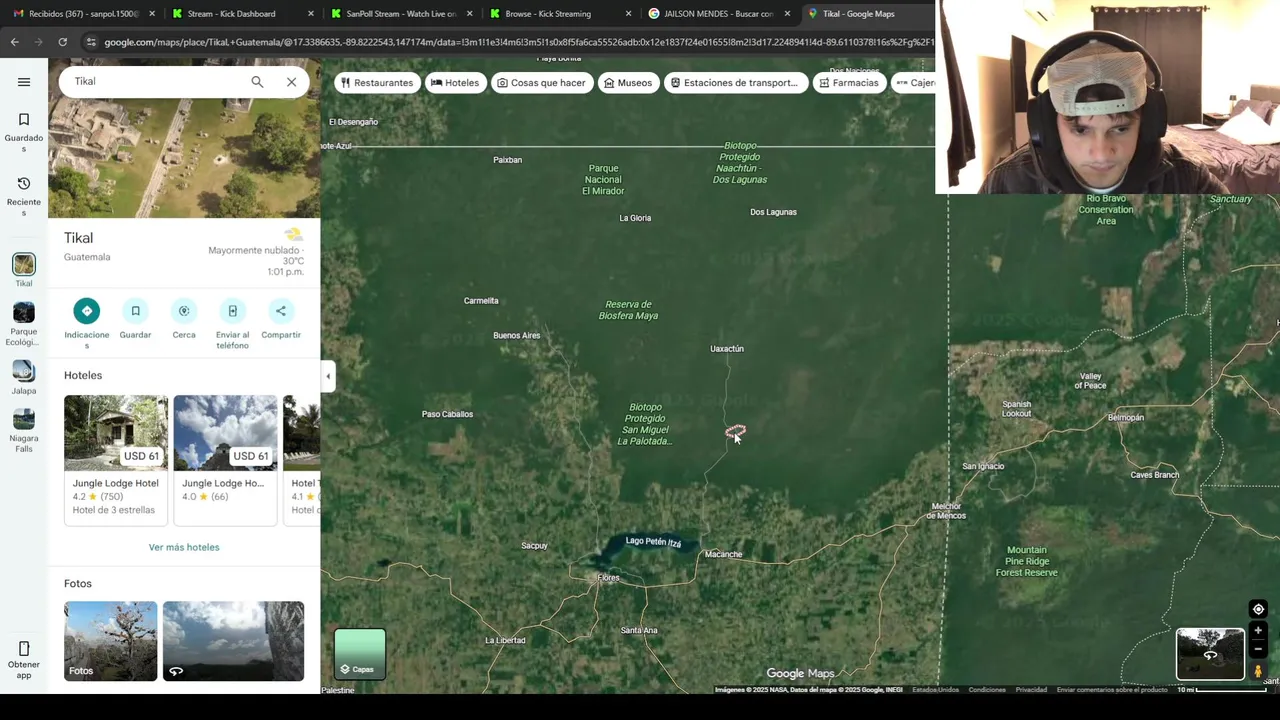1280x720 pixels.
Task: Open the Jungle Lodge Hotel card
Action: click(x=116, y=460)
